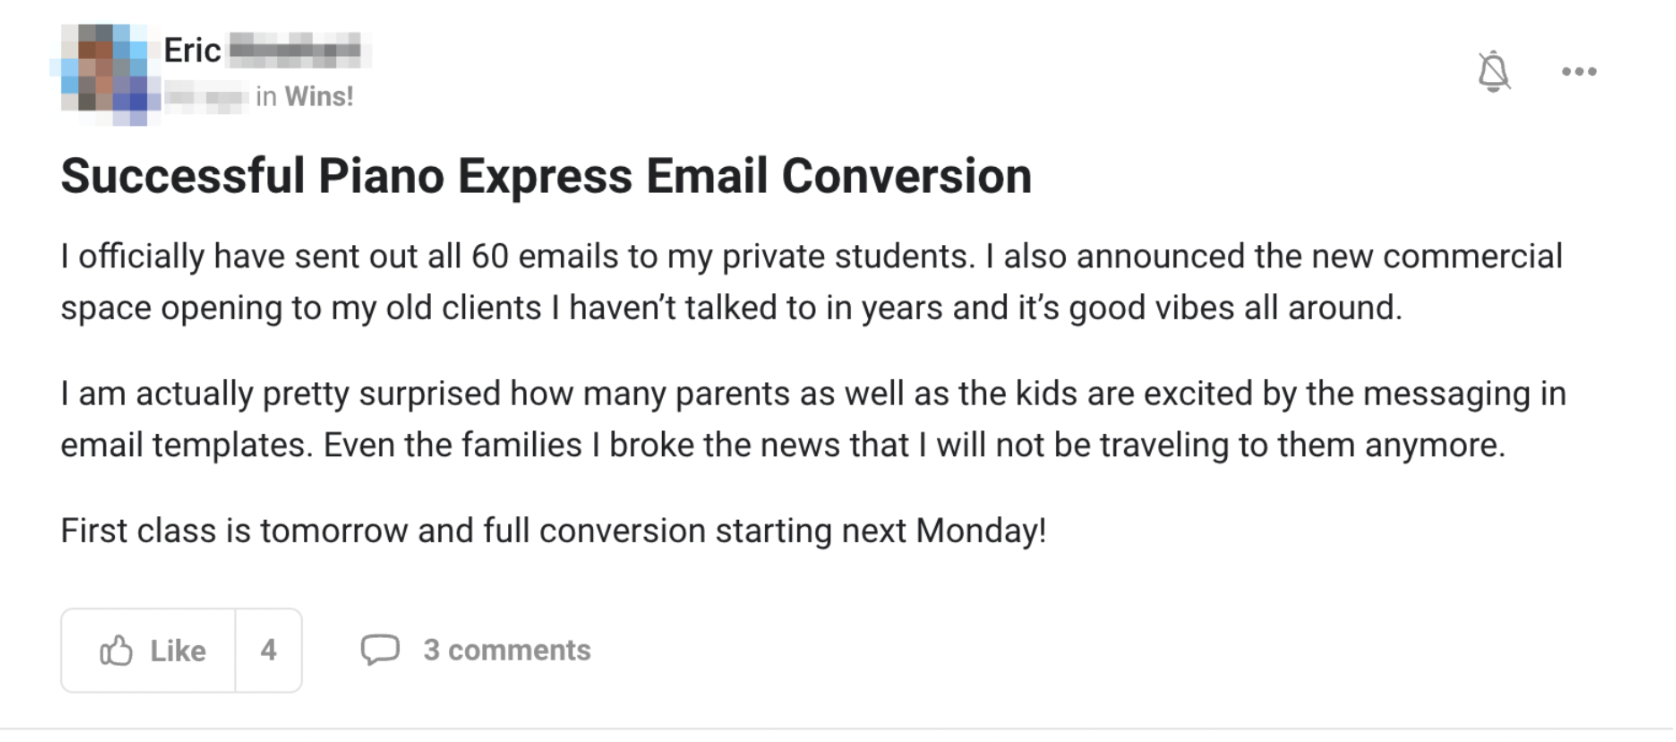Click the phrase email templates in post body

tap(186, 445)
